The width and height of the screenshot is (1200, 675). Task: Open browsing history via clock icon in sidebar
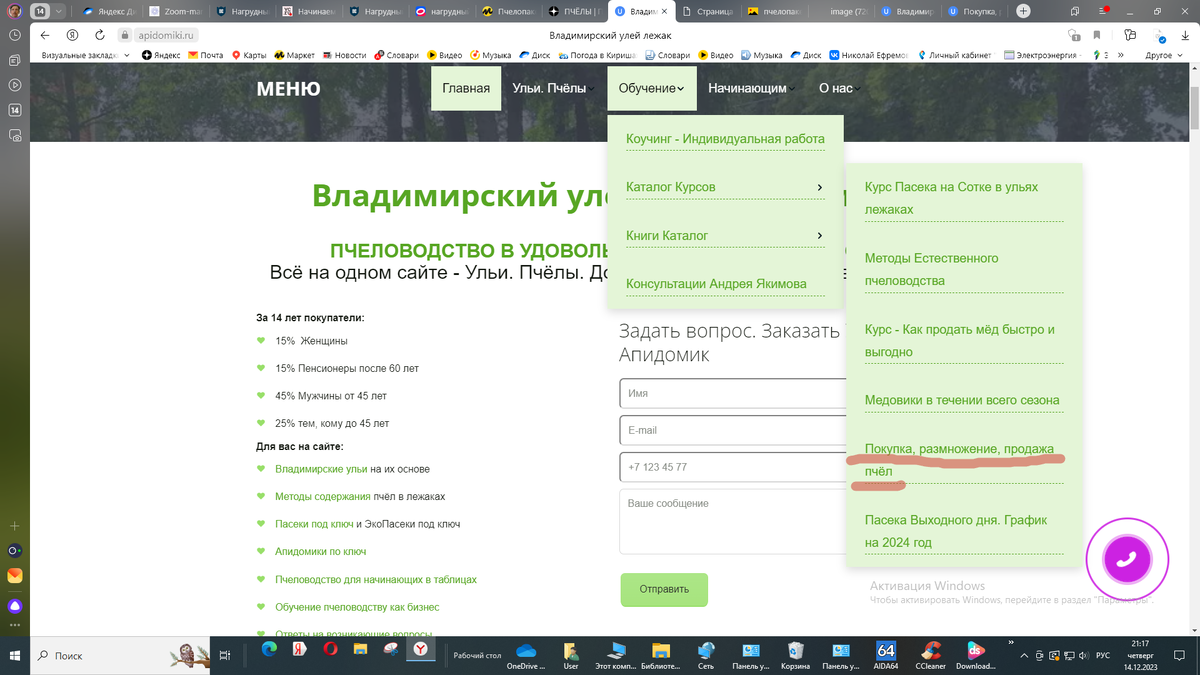pyautogui.click(x=13, y=34)
